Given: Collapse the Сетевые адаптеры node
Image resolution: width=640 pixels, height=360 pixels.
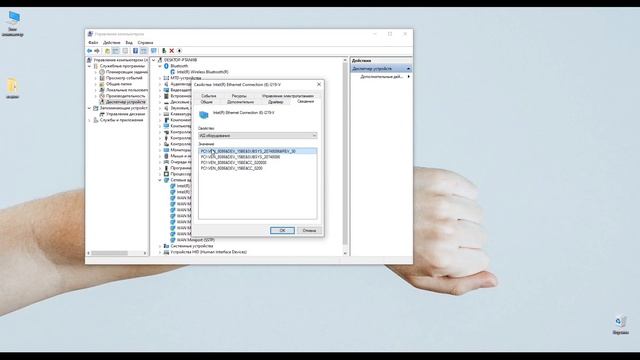Looking at the screenshot, I should [160, 180].
